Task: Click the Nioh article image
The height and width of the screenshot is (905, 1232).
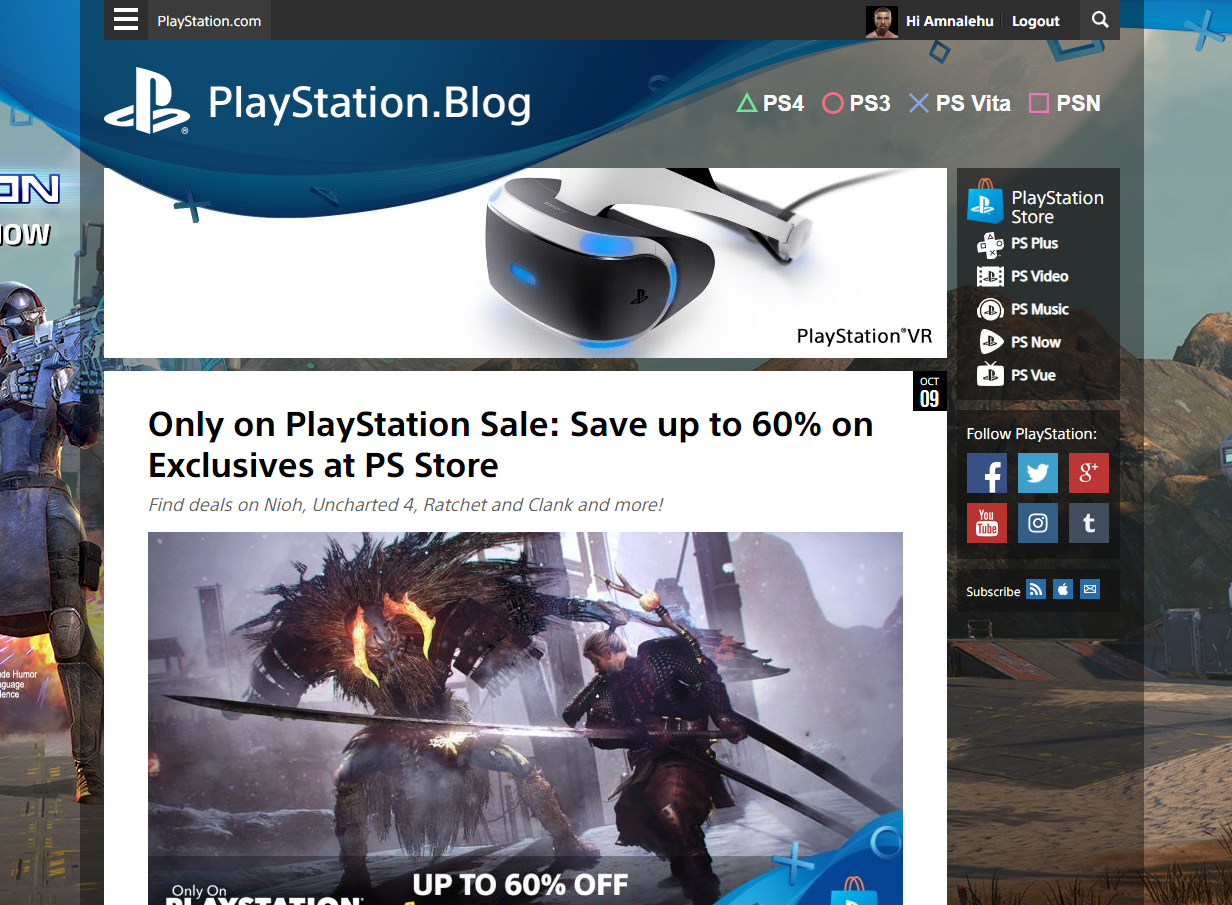Action: click(525, 718)
